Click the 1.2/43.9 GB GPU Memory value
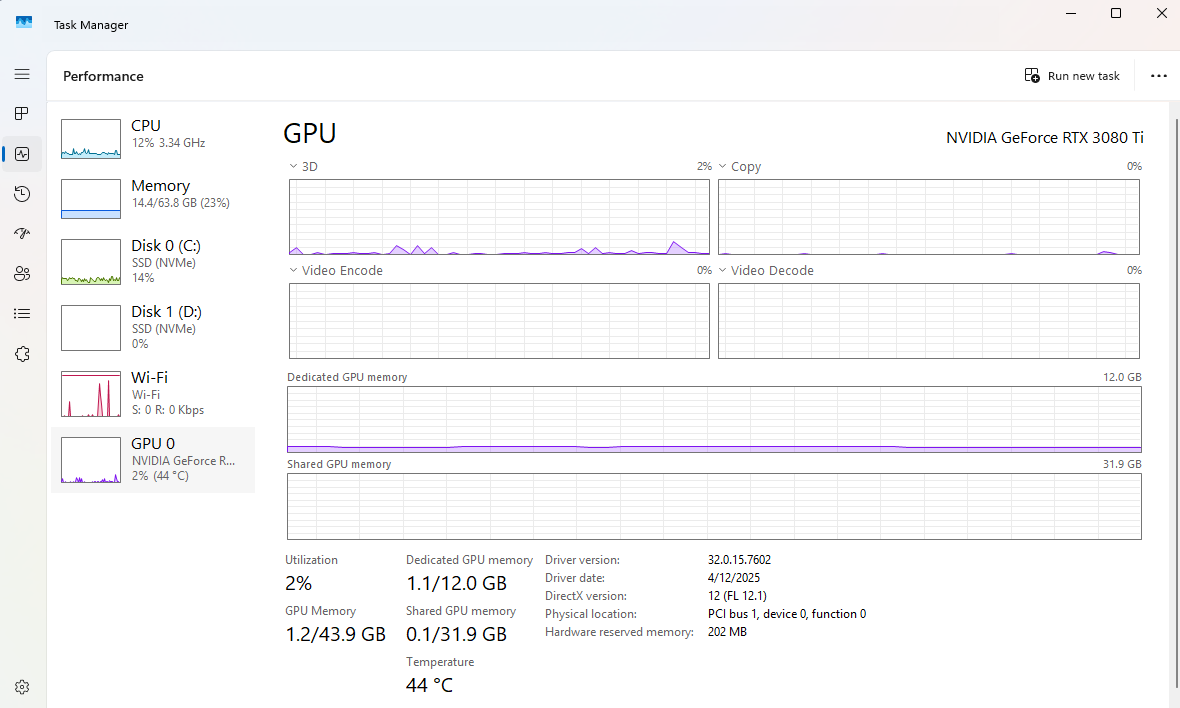Viewport: 1180px width, 708px height. [336, 634]
